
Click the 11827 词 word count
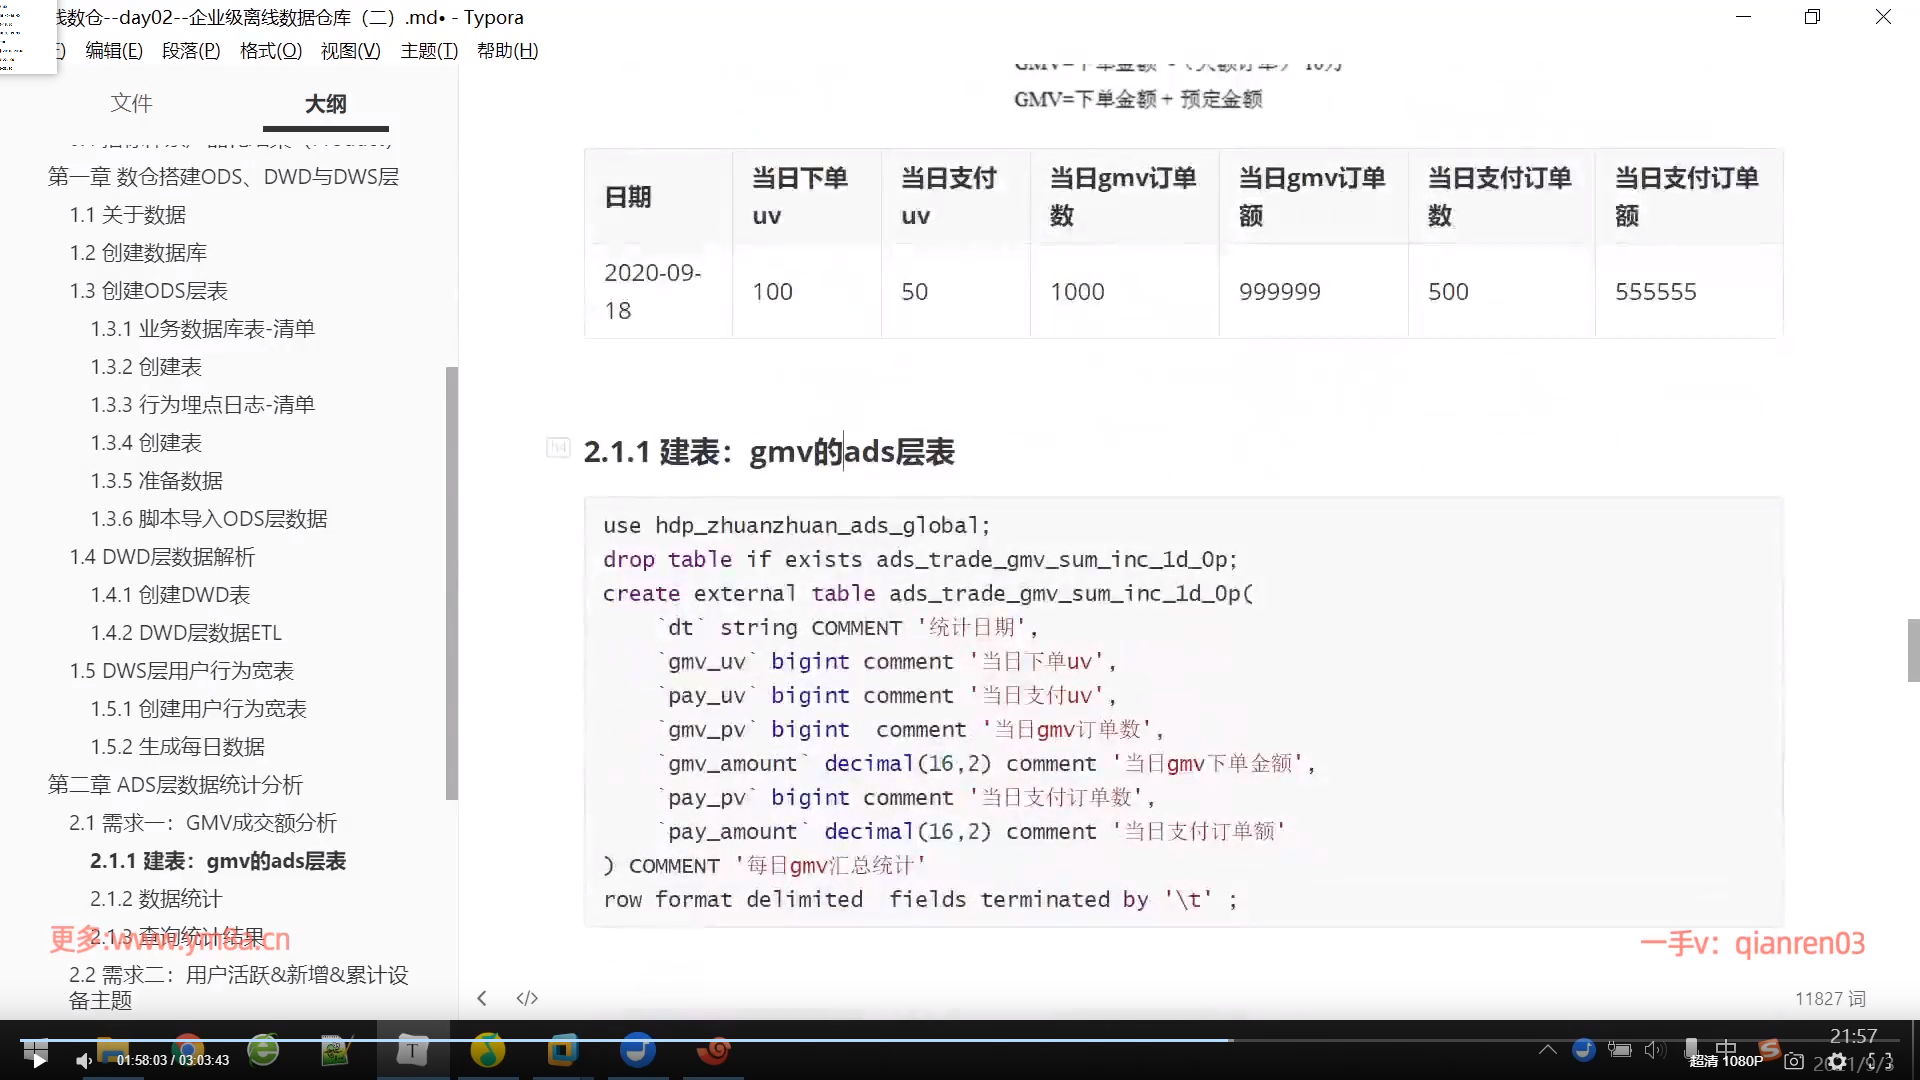point(1829,998)
